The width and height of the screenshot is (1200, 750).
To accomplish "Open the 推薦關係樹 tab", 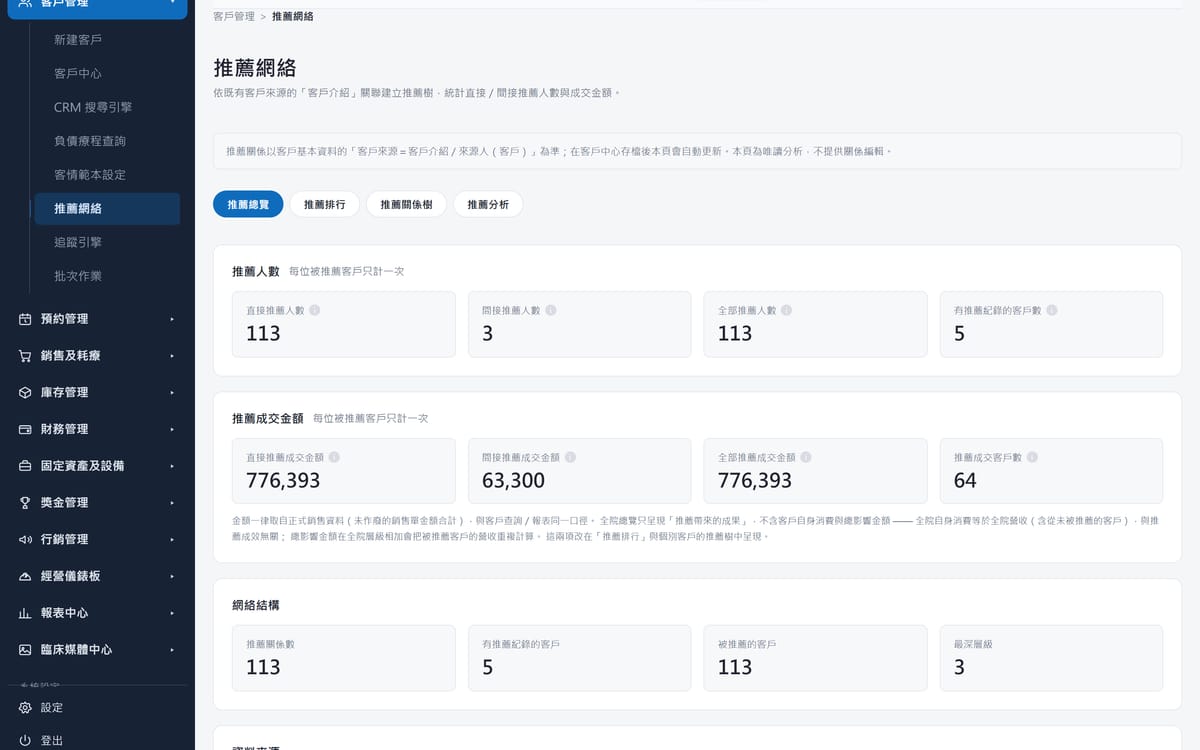I will click(407, 204).
